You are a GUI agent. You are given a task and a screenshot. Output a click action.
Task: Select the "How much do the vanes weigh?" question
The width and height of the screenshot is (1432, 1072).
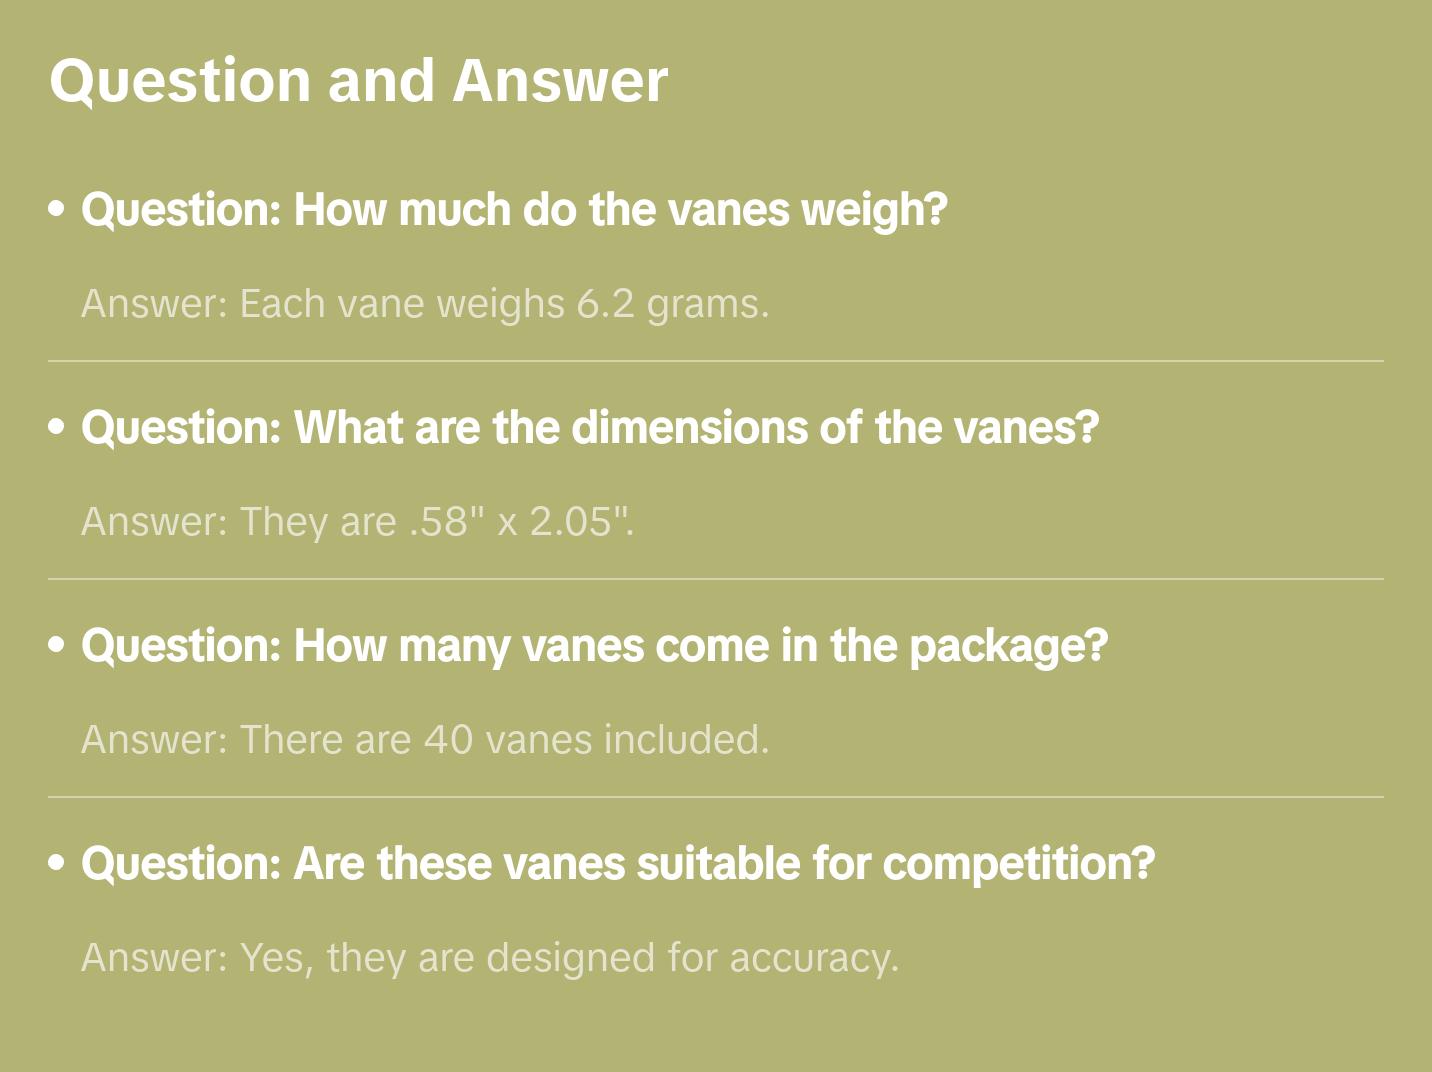[514, 210]
